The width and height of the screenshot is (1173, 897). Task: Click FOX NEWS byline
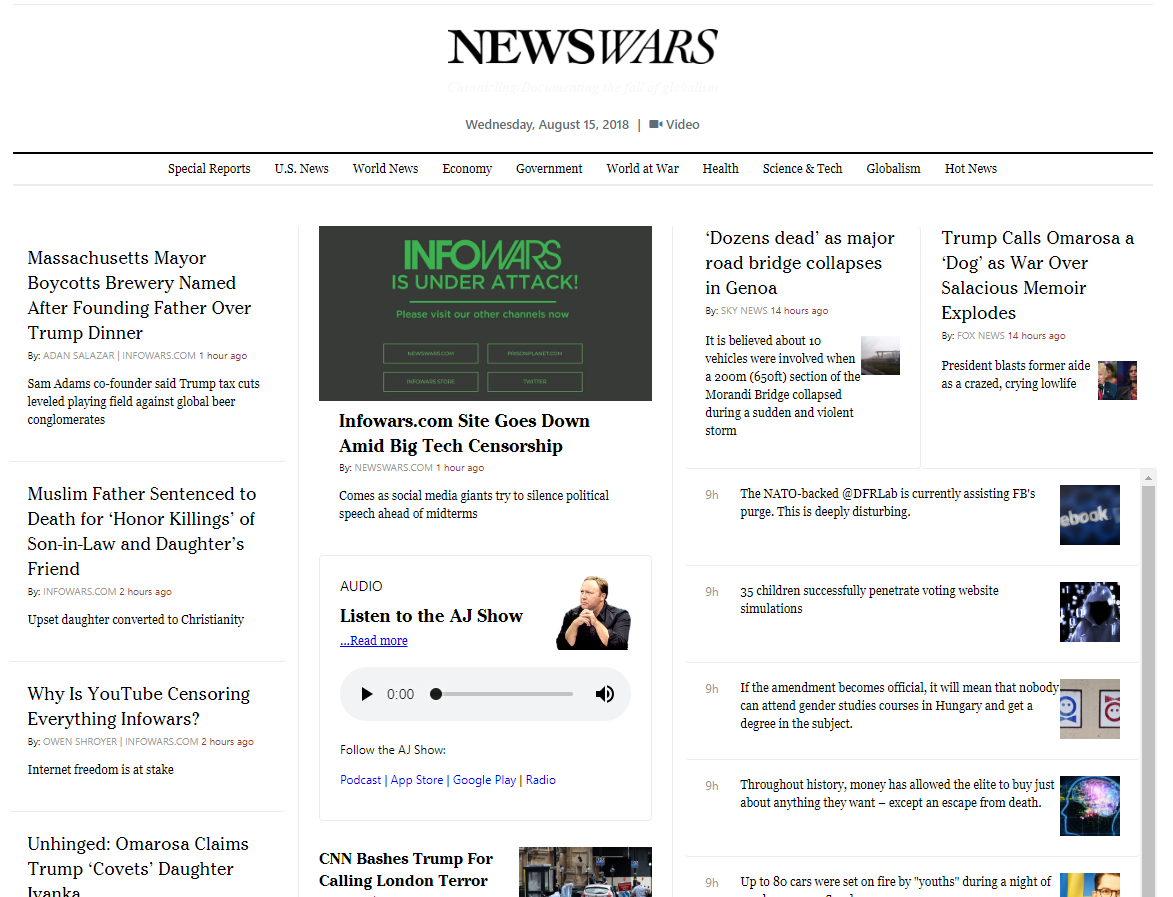coord(981,335)
